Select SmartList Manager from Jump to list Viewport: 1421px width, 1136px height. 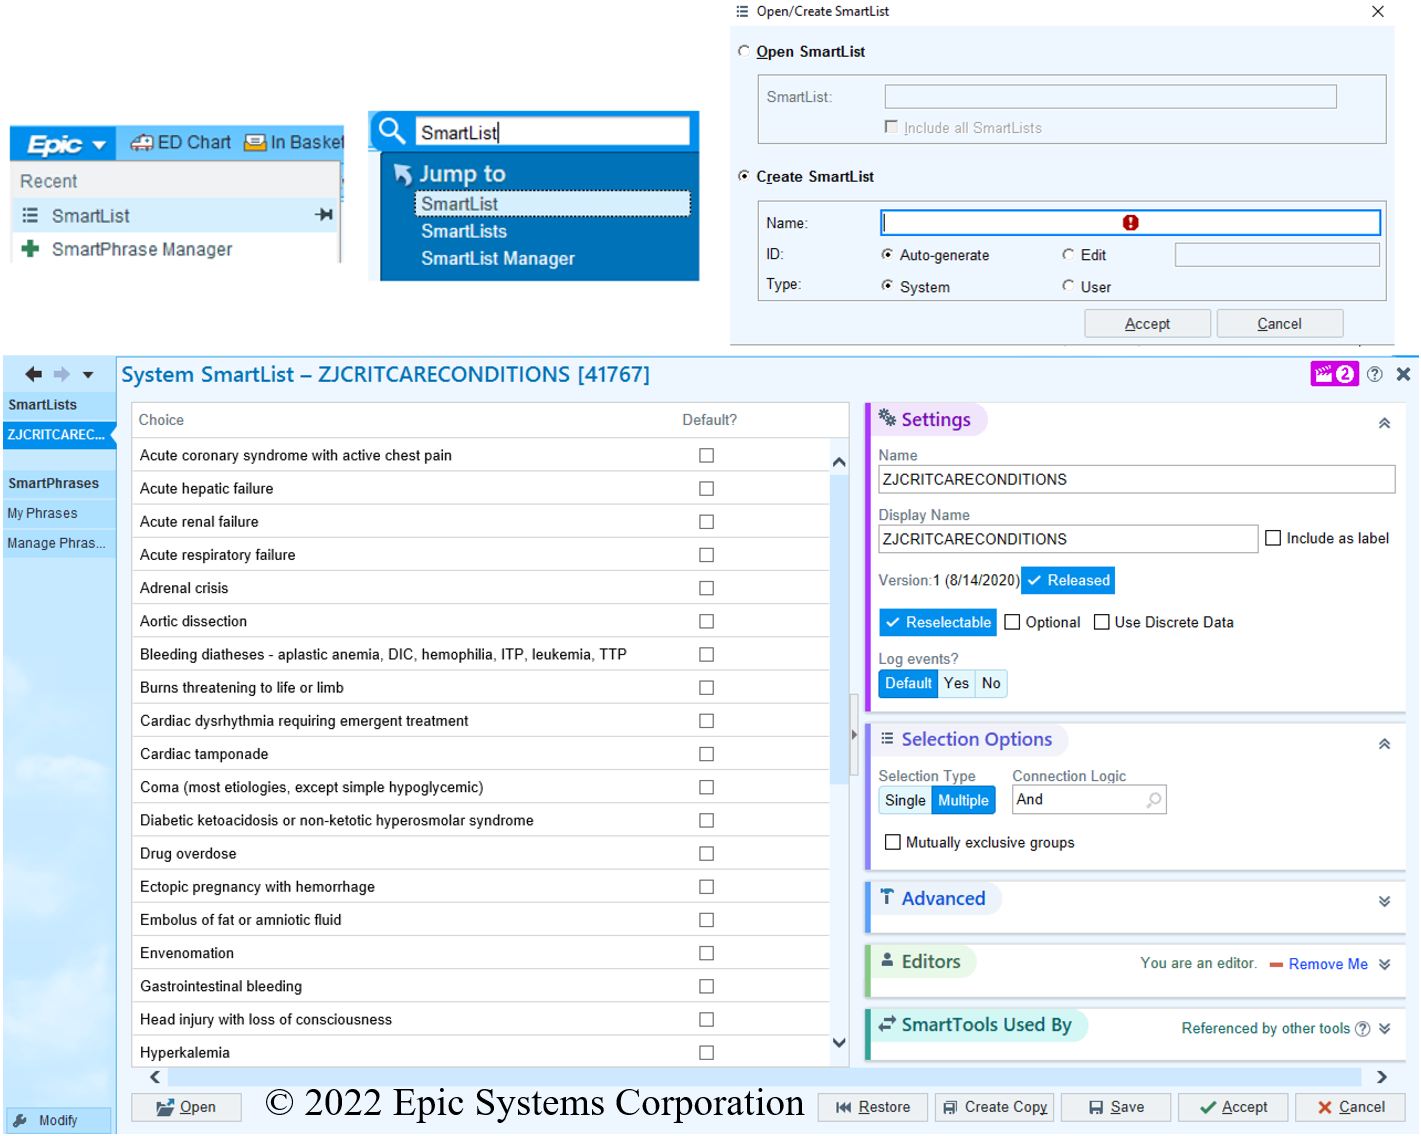pyautogui.click(x=497, y=259)
